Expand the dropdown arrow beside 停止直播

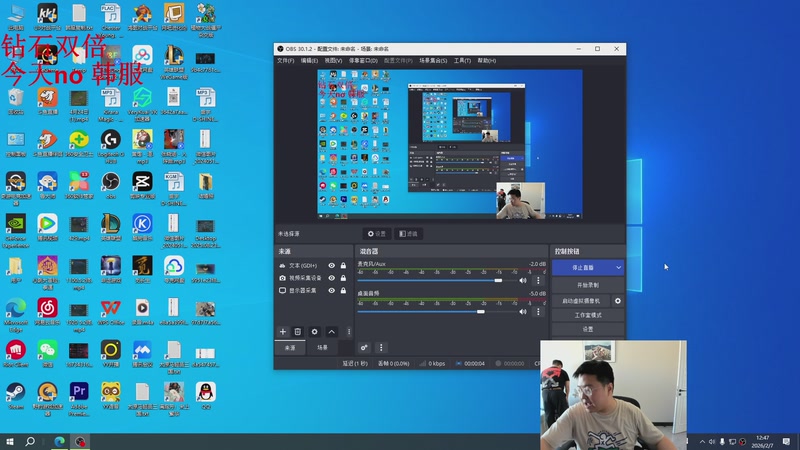[x=619, y=267]
